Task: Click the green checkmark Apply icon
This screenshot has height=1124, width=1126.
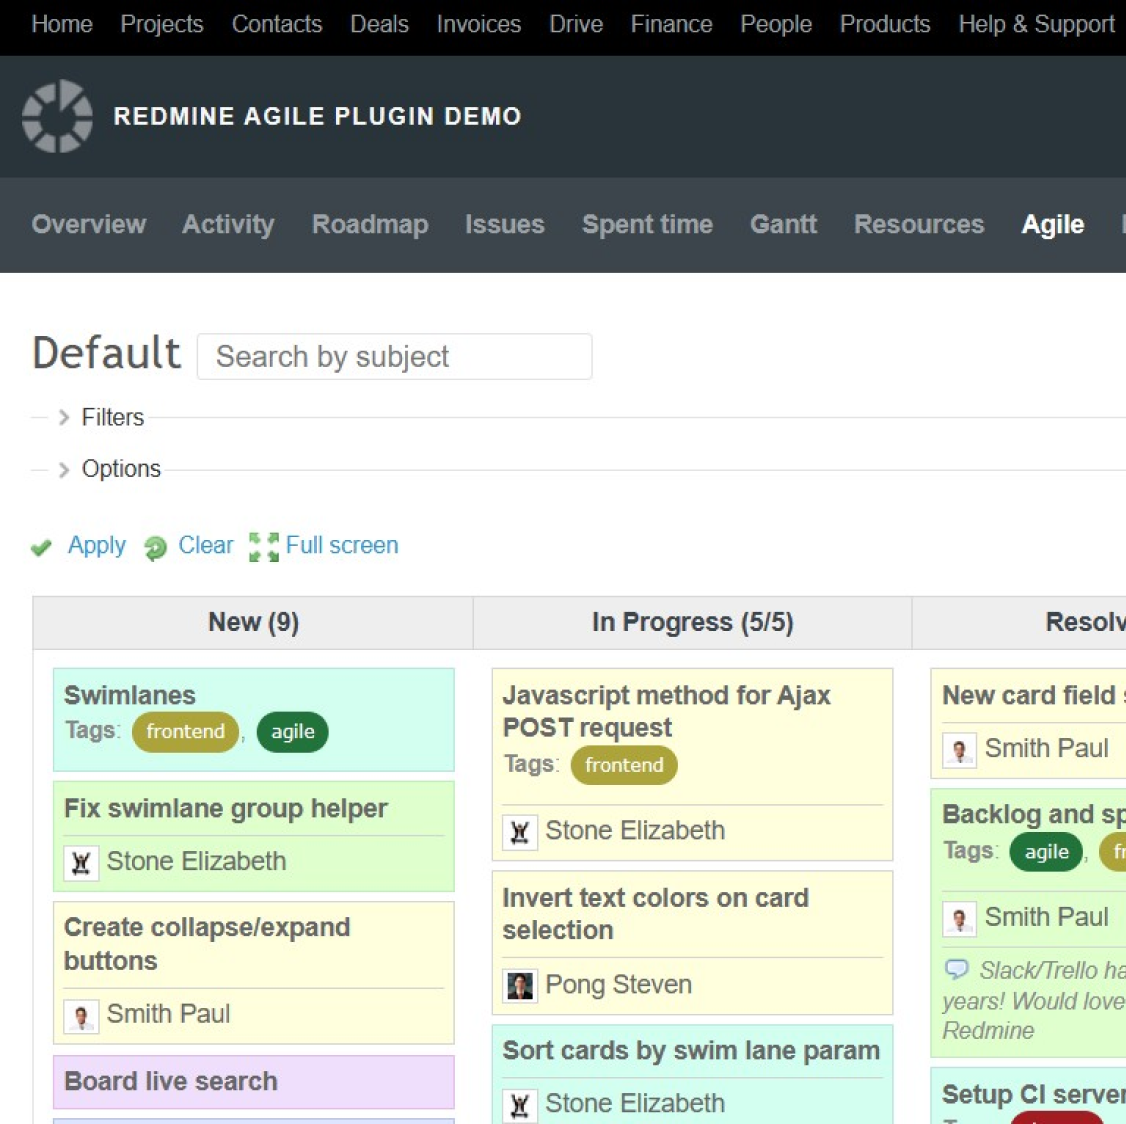Action: (41, 547)
